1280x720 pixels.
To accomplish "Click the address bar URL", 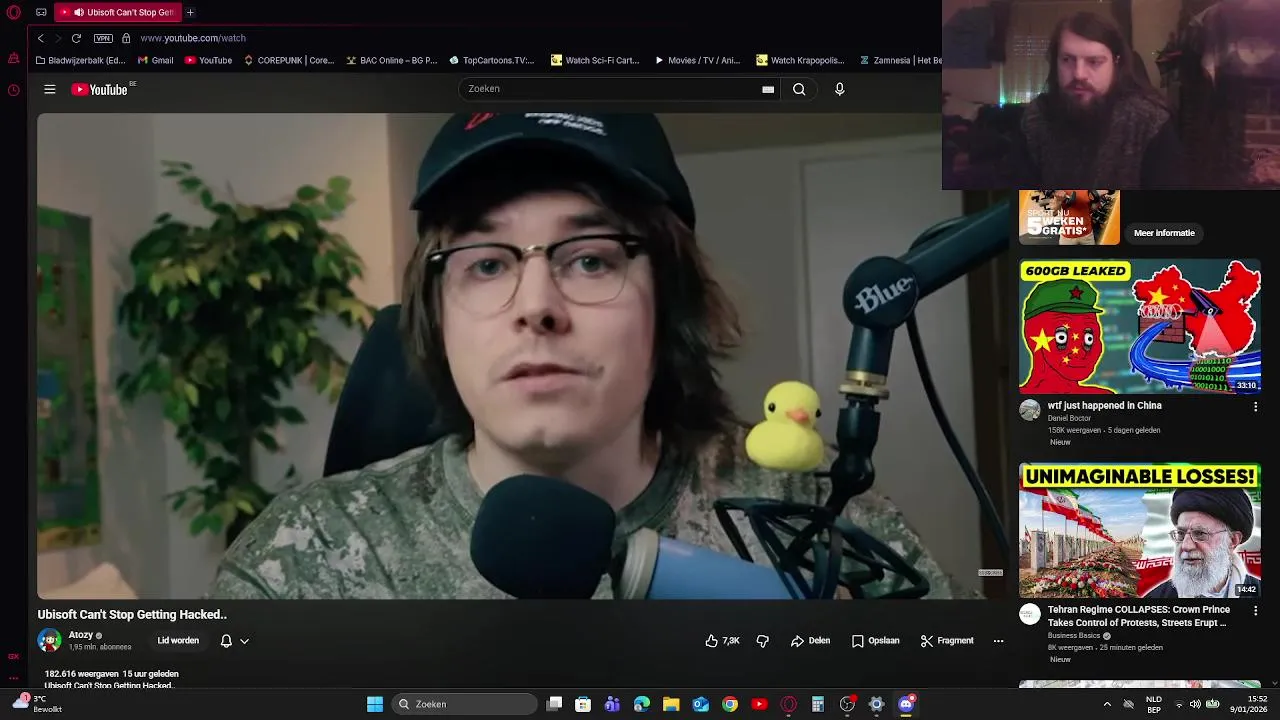I will click(193, 38).
